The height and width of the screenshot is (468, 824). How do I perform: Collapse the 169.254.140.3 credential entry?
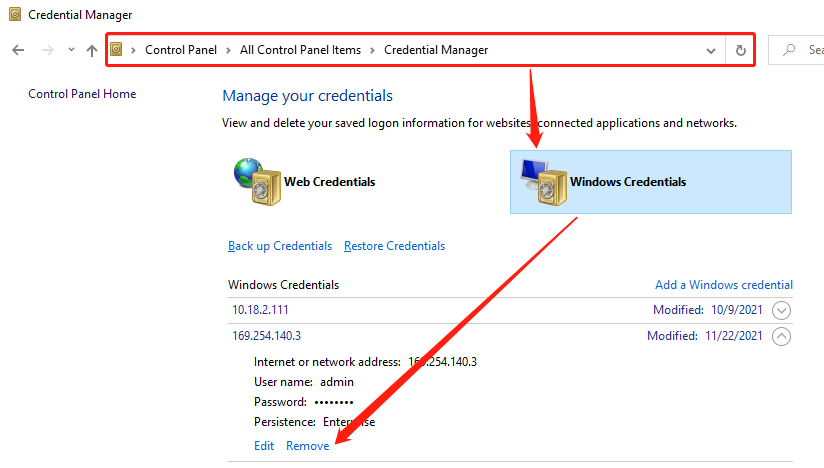point(782,336)
